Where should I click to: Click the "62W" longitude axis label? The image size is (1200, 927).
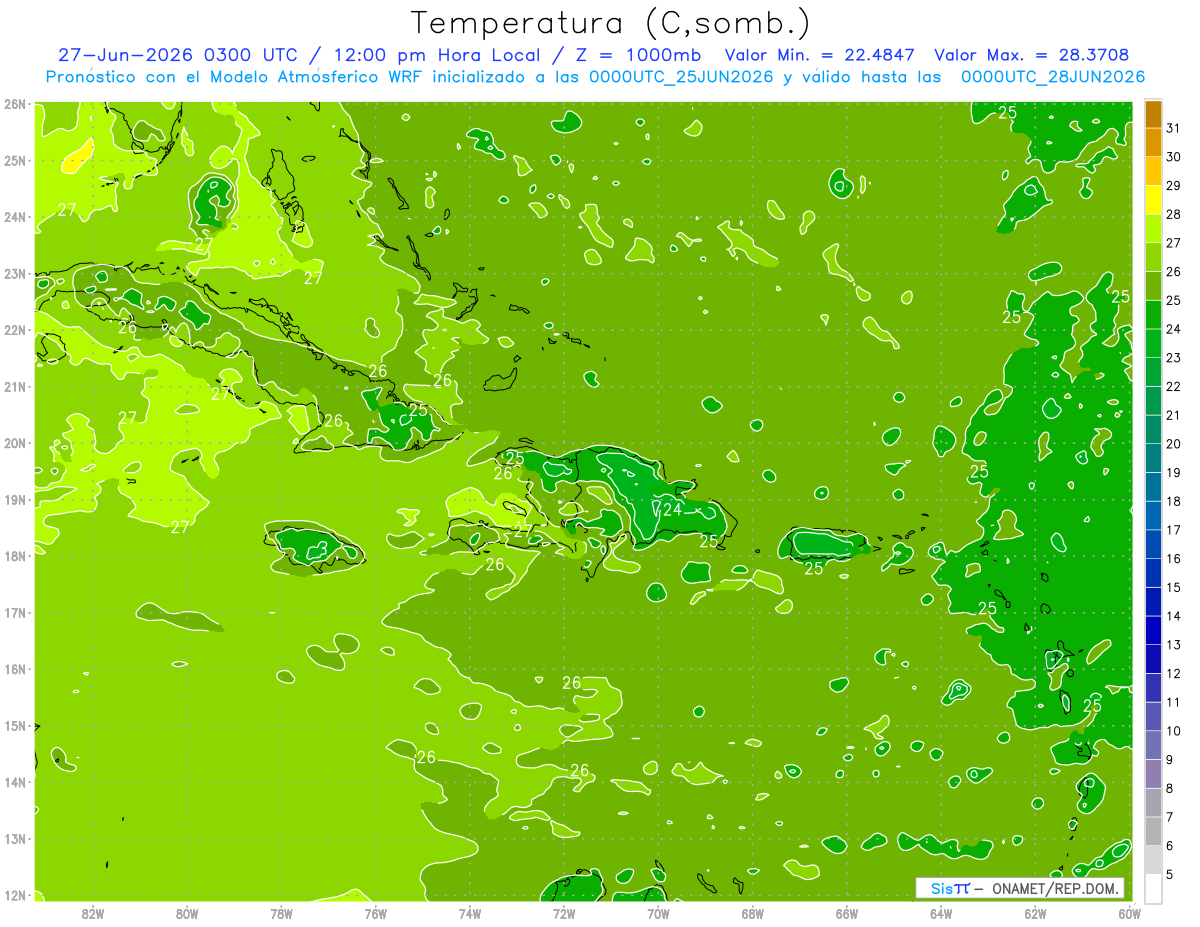(x=1035, y=913)
